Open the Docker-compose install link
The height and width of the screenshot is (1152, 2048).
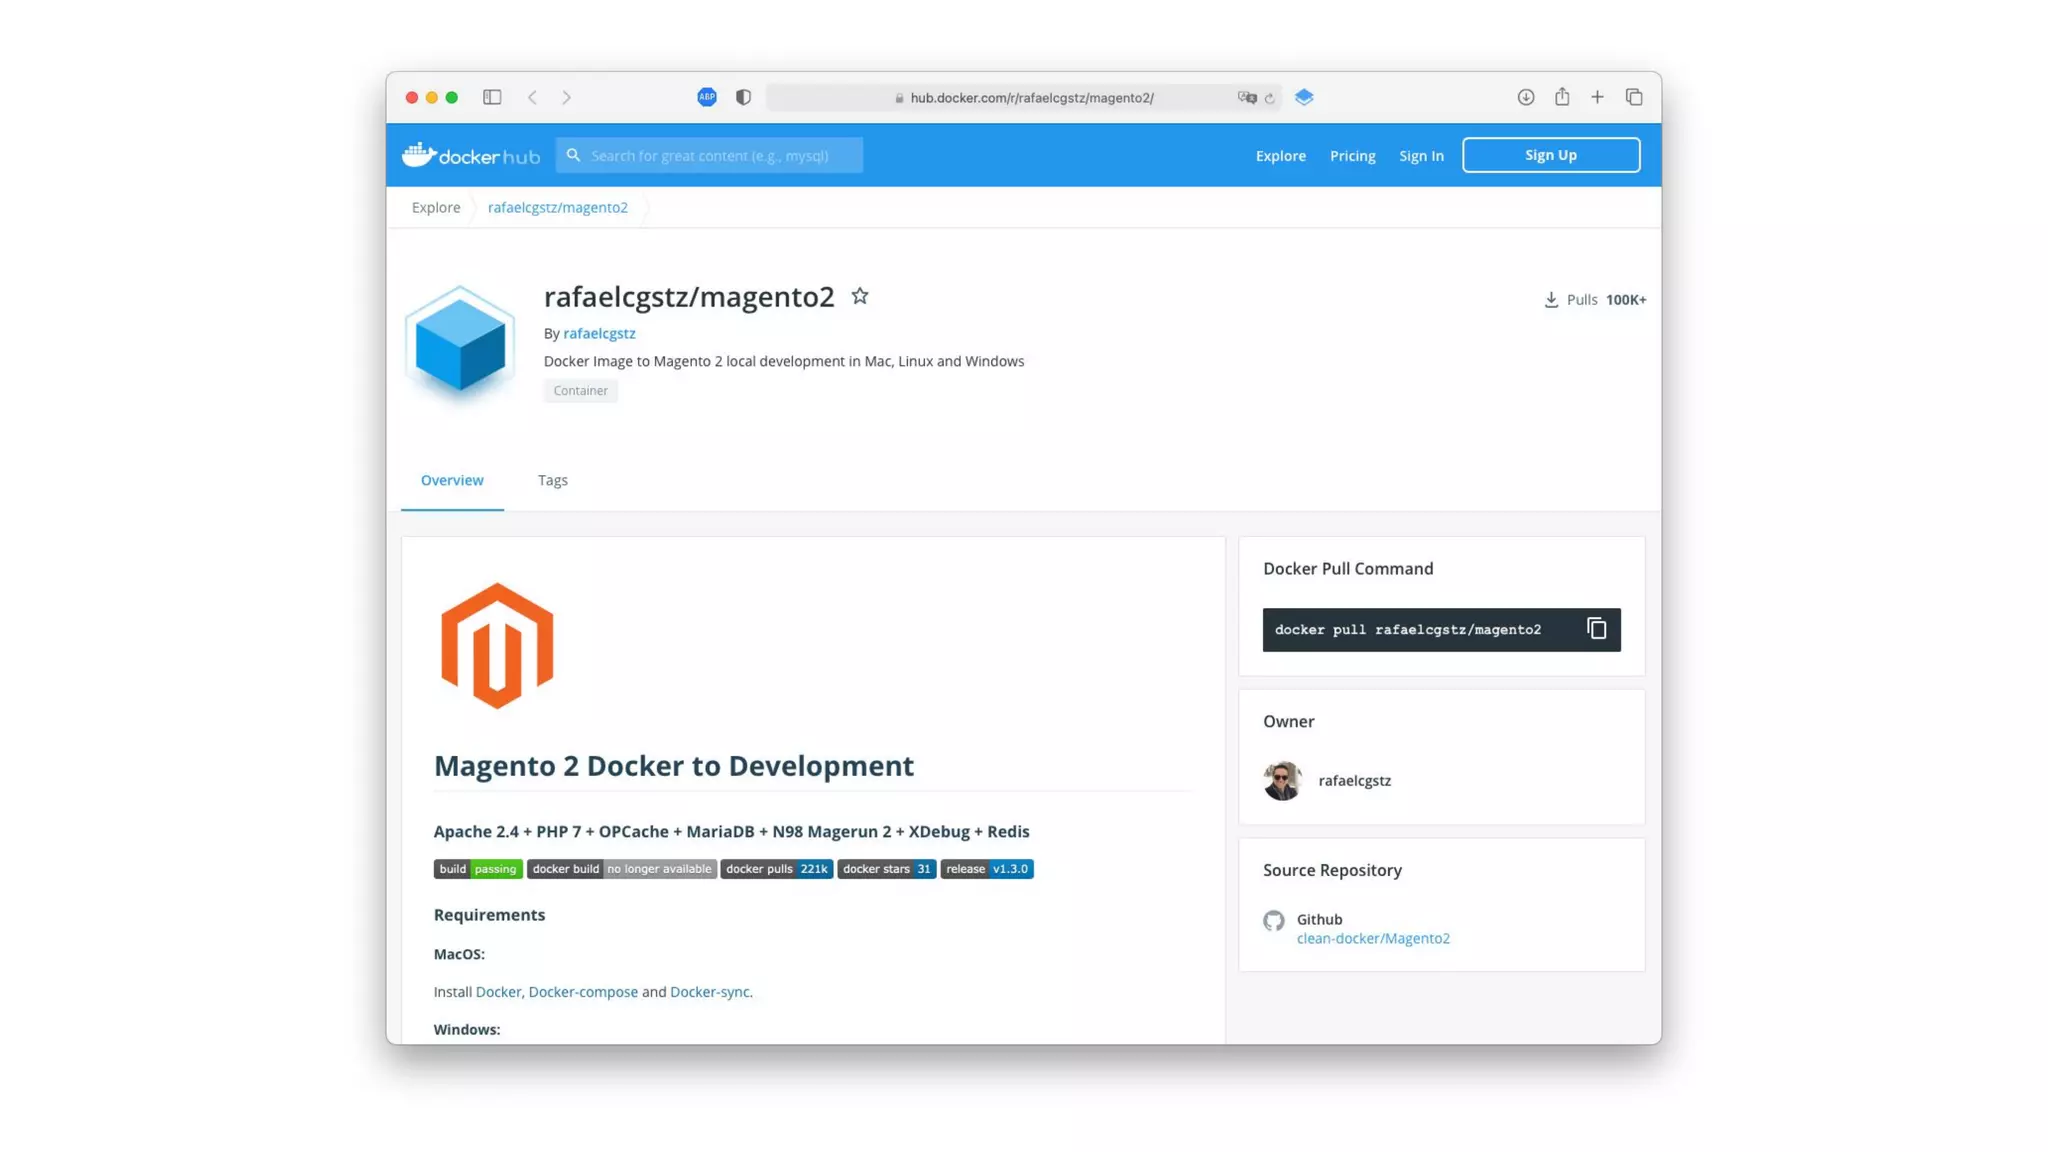pyautogui.click(x=582, y=992)
